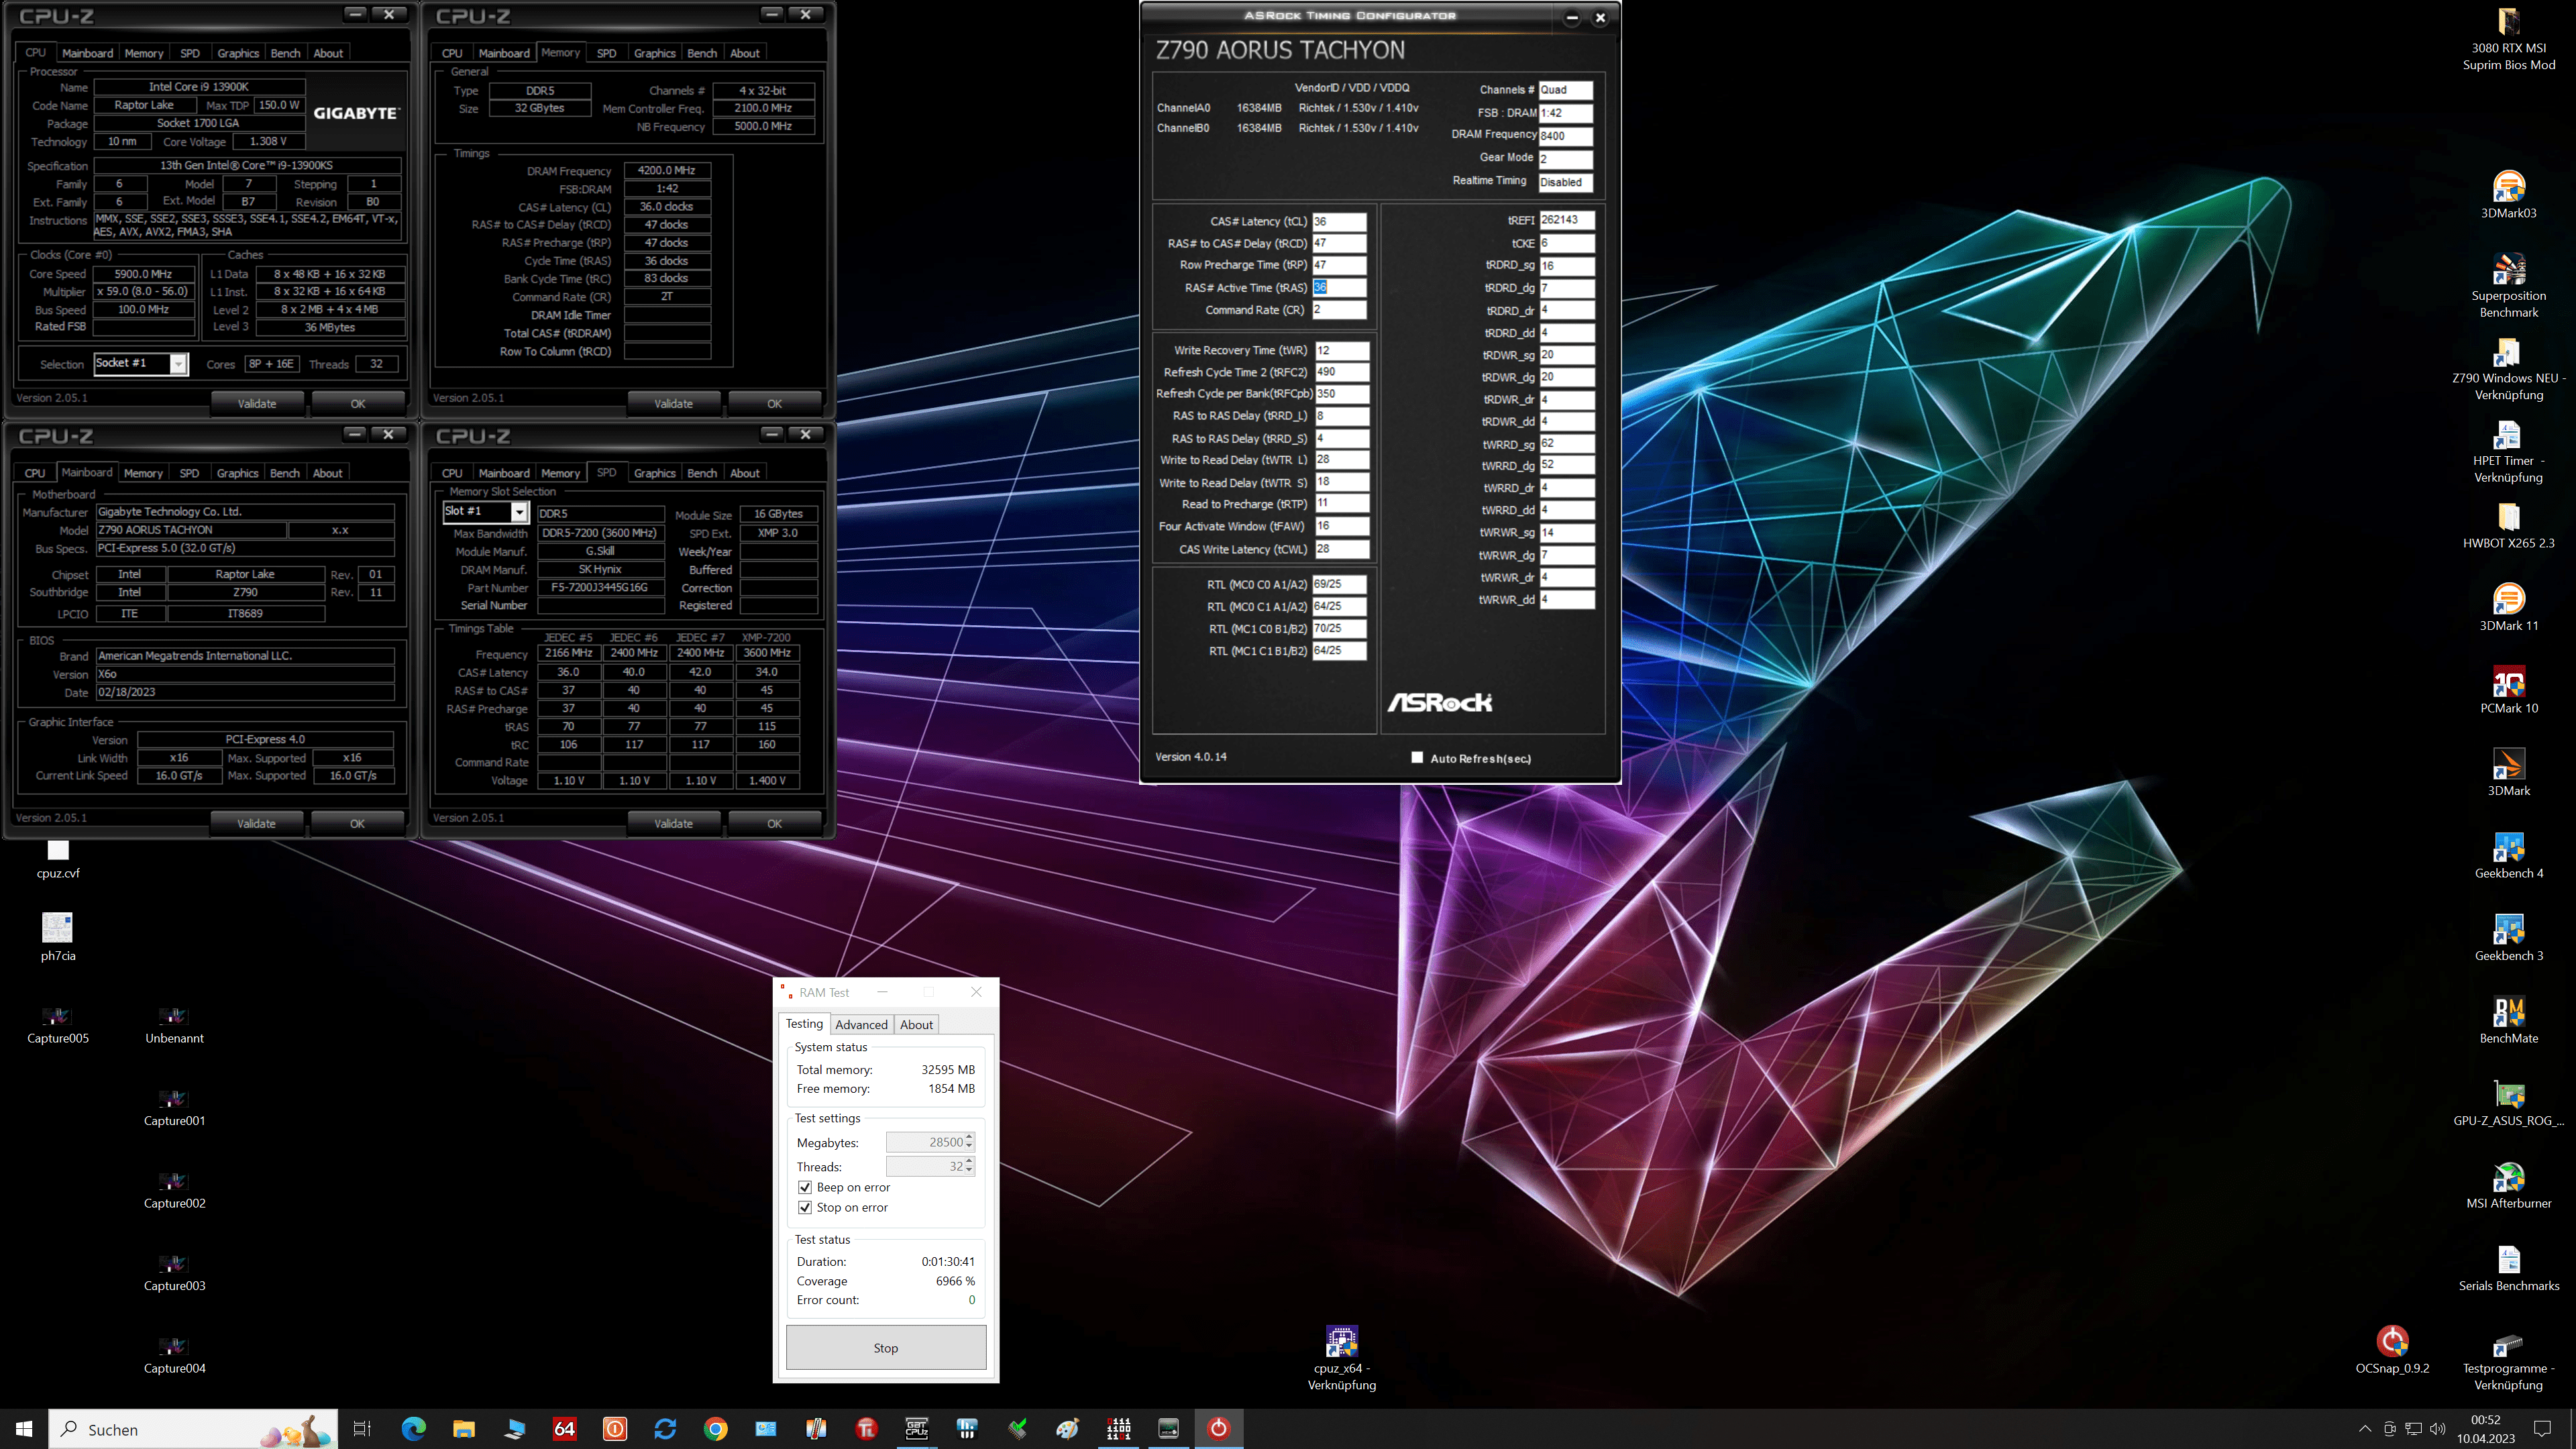
Task: Open the HPET Timer shortcut icon
Action: point(2508,451)
